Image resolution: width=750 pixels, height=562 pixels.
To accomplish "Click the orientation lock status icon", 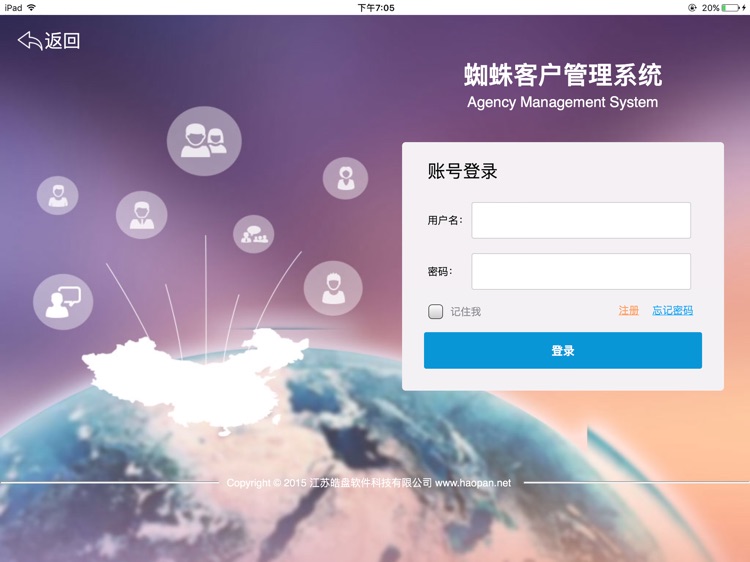I will [x=692, y=8].
